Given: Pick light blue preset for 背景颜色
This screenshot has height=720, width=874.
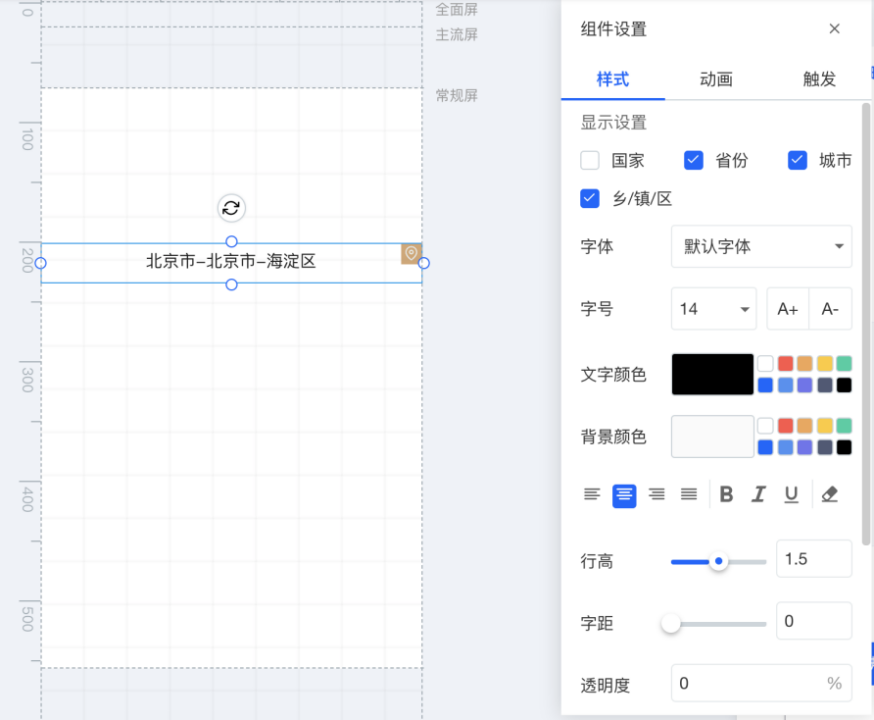Looking at the screenshot, I should click(x=785, y=447).
